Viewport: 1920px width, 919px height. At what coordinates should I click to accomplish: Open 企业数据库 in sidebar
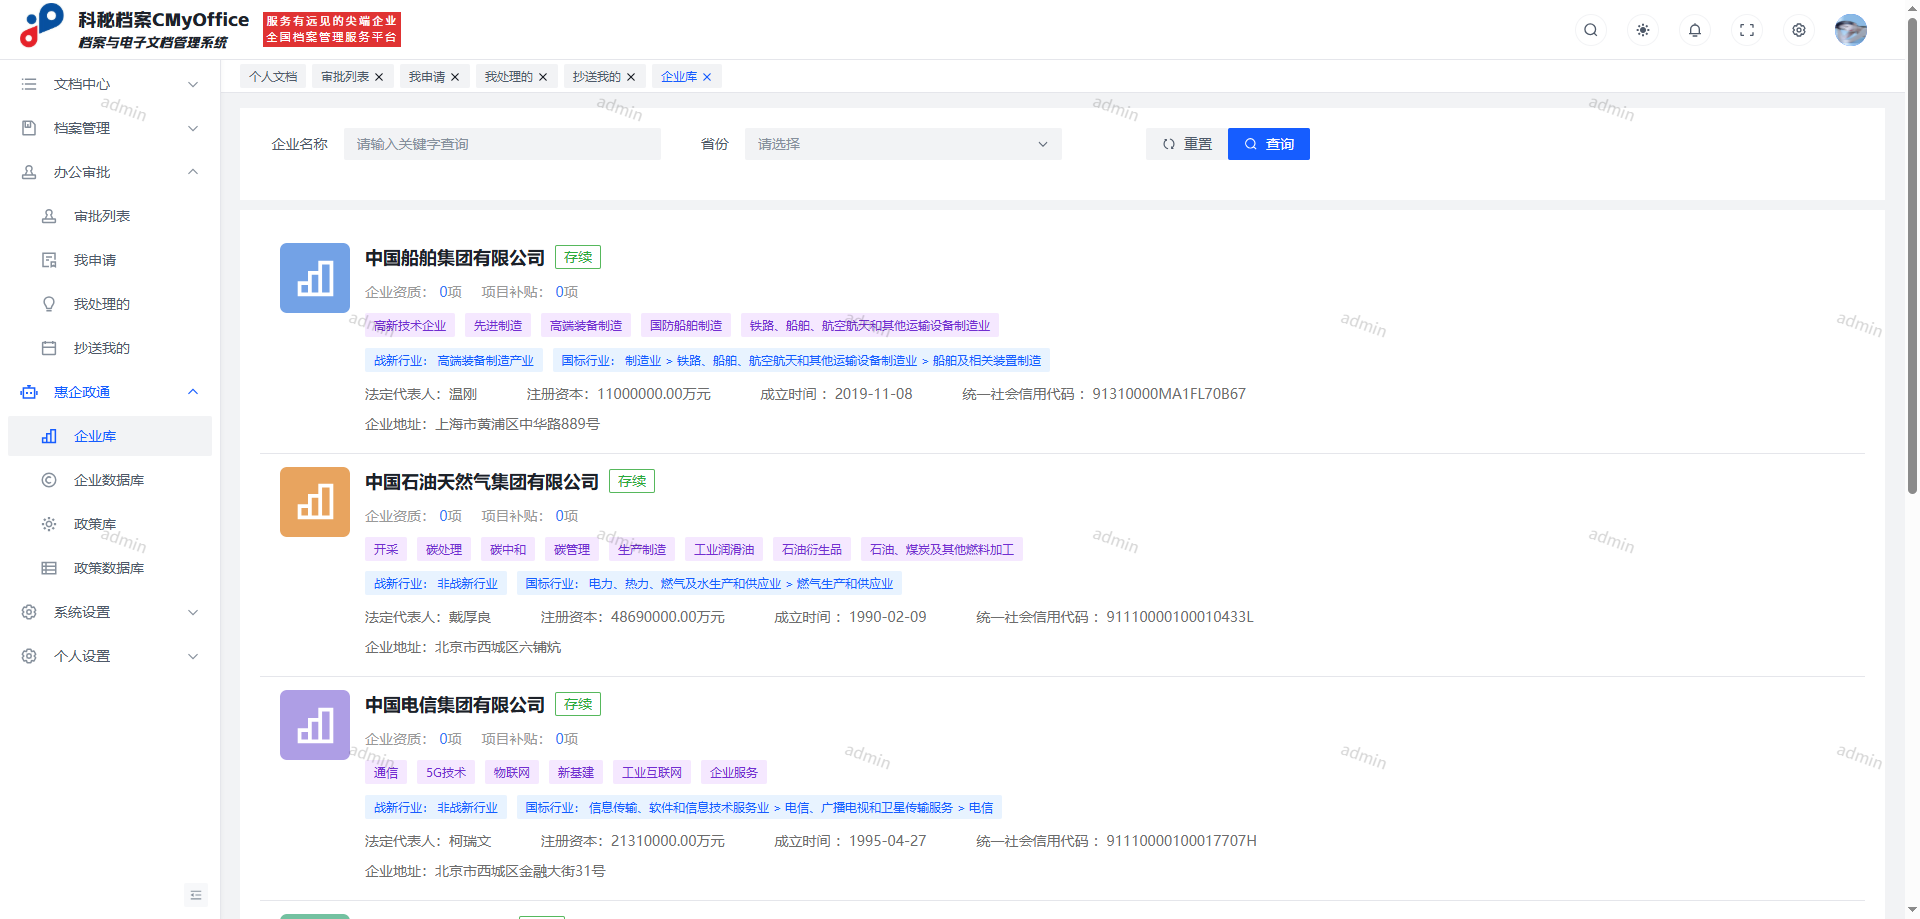(x=110, y=480)
